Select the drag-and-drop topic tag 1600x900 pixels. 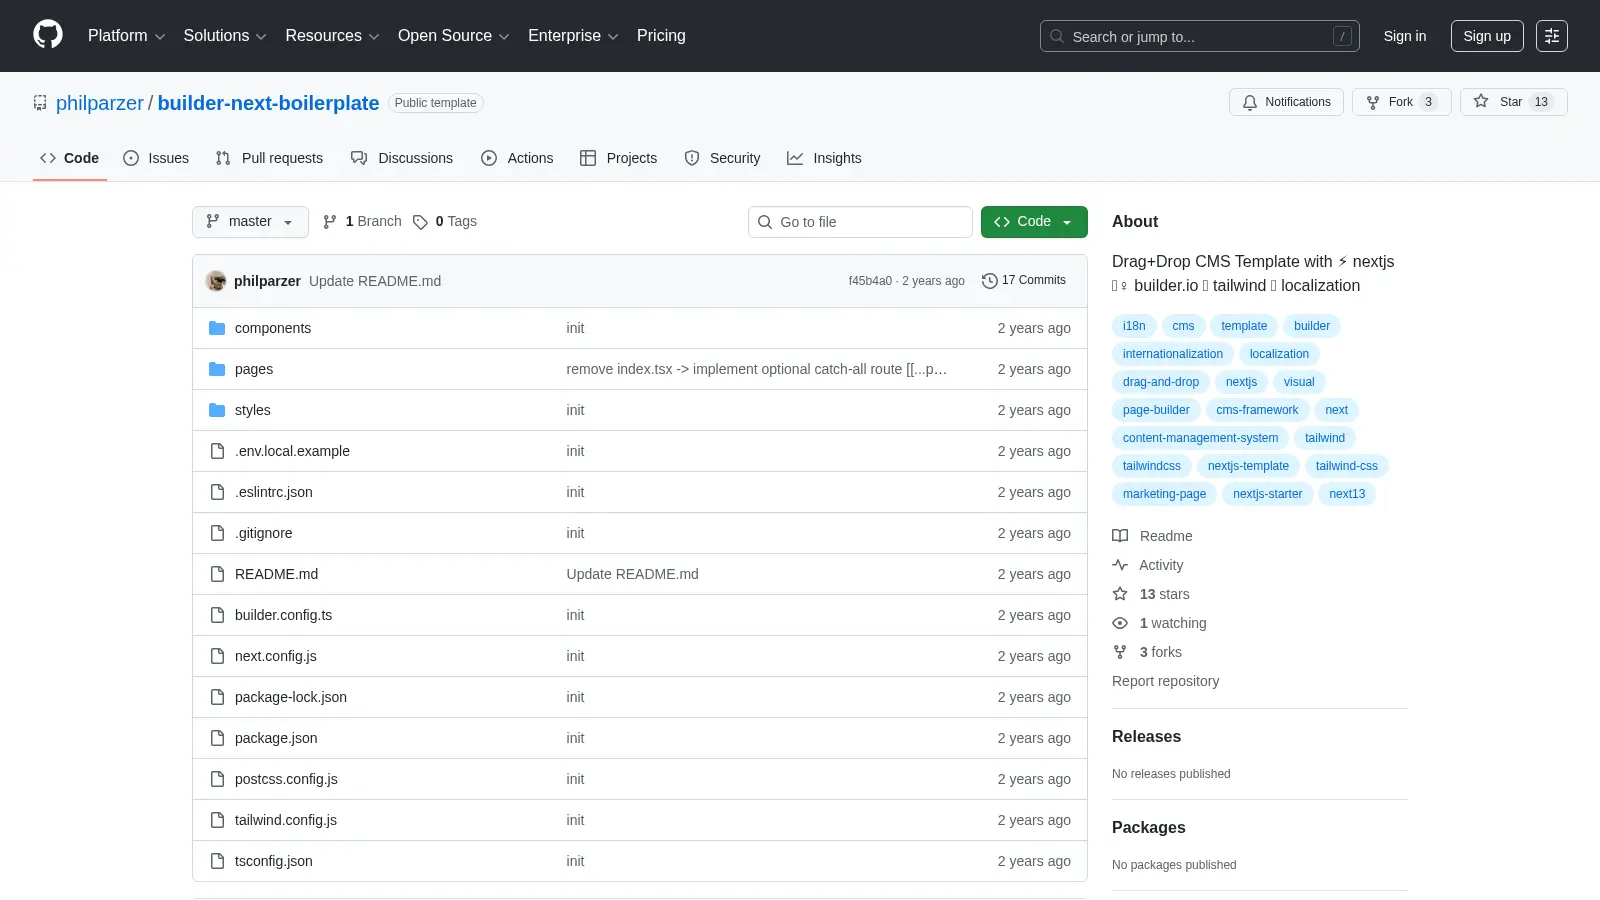pyautogui.click(x=1161, y=382)
